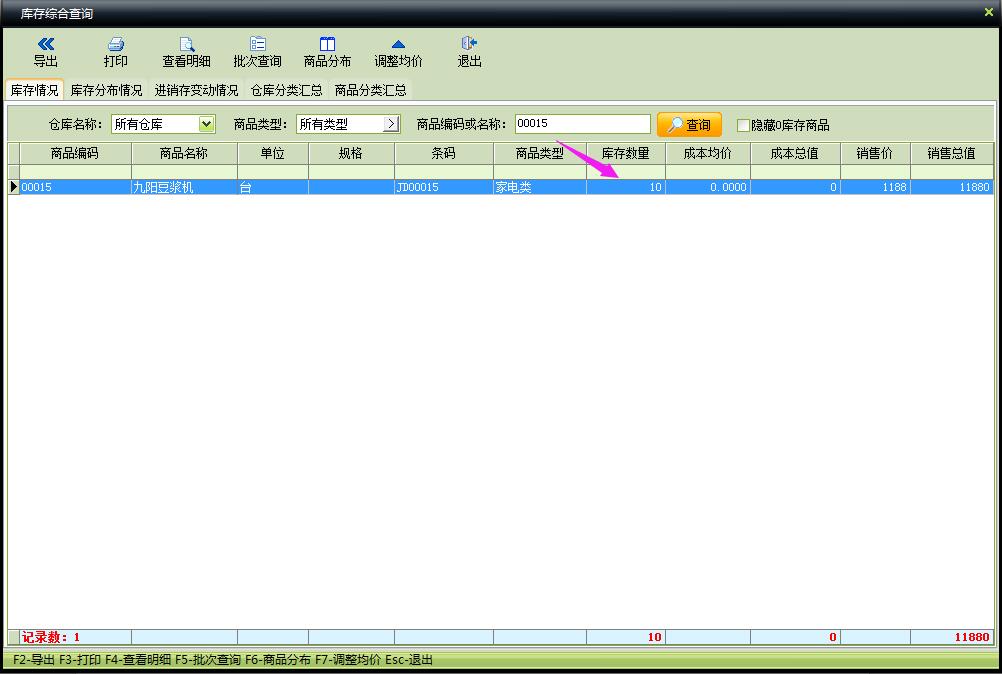Click the 条码 column header
This screenshot has height=674, width=1002.
[x=443, y=153]
